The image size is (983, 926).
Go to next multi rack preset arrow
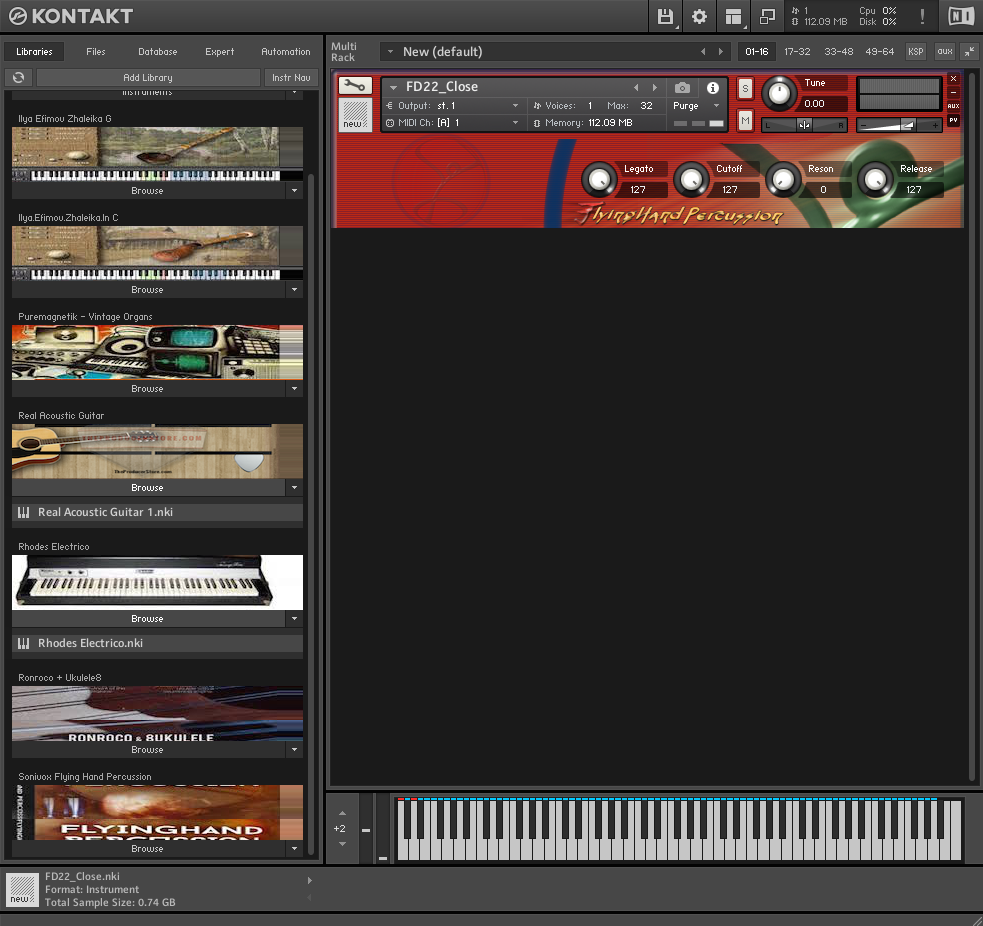721,52
